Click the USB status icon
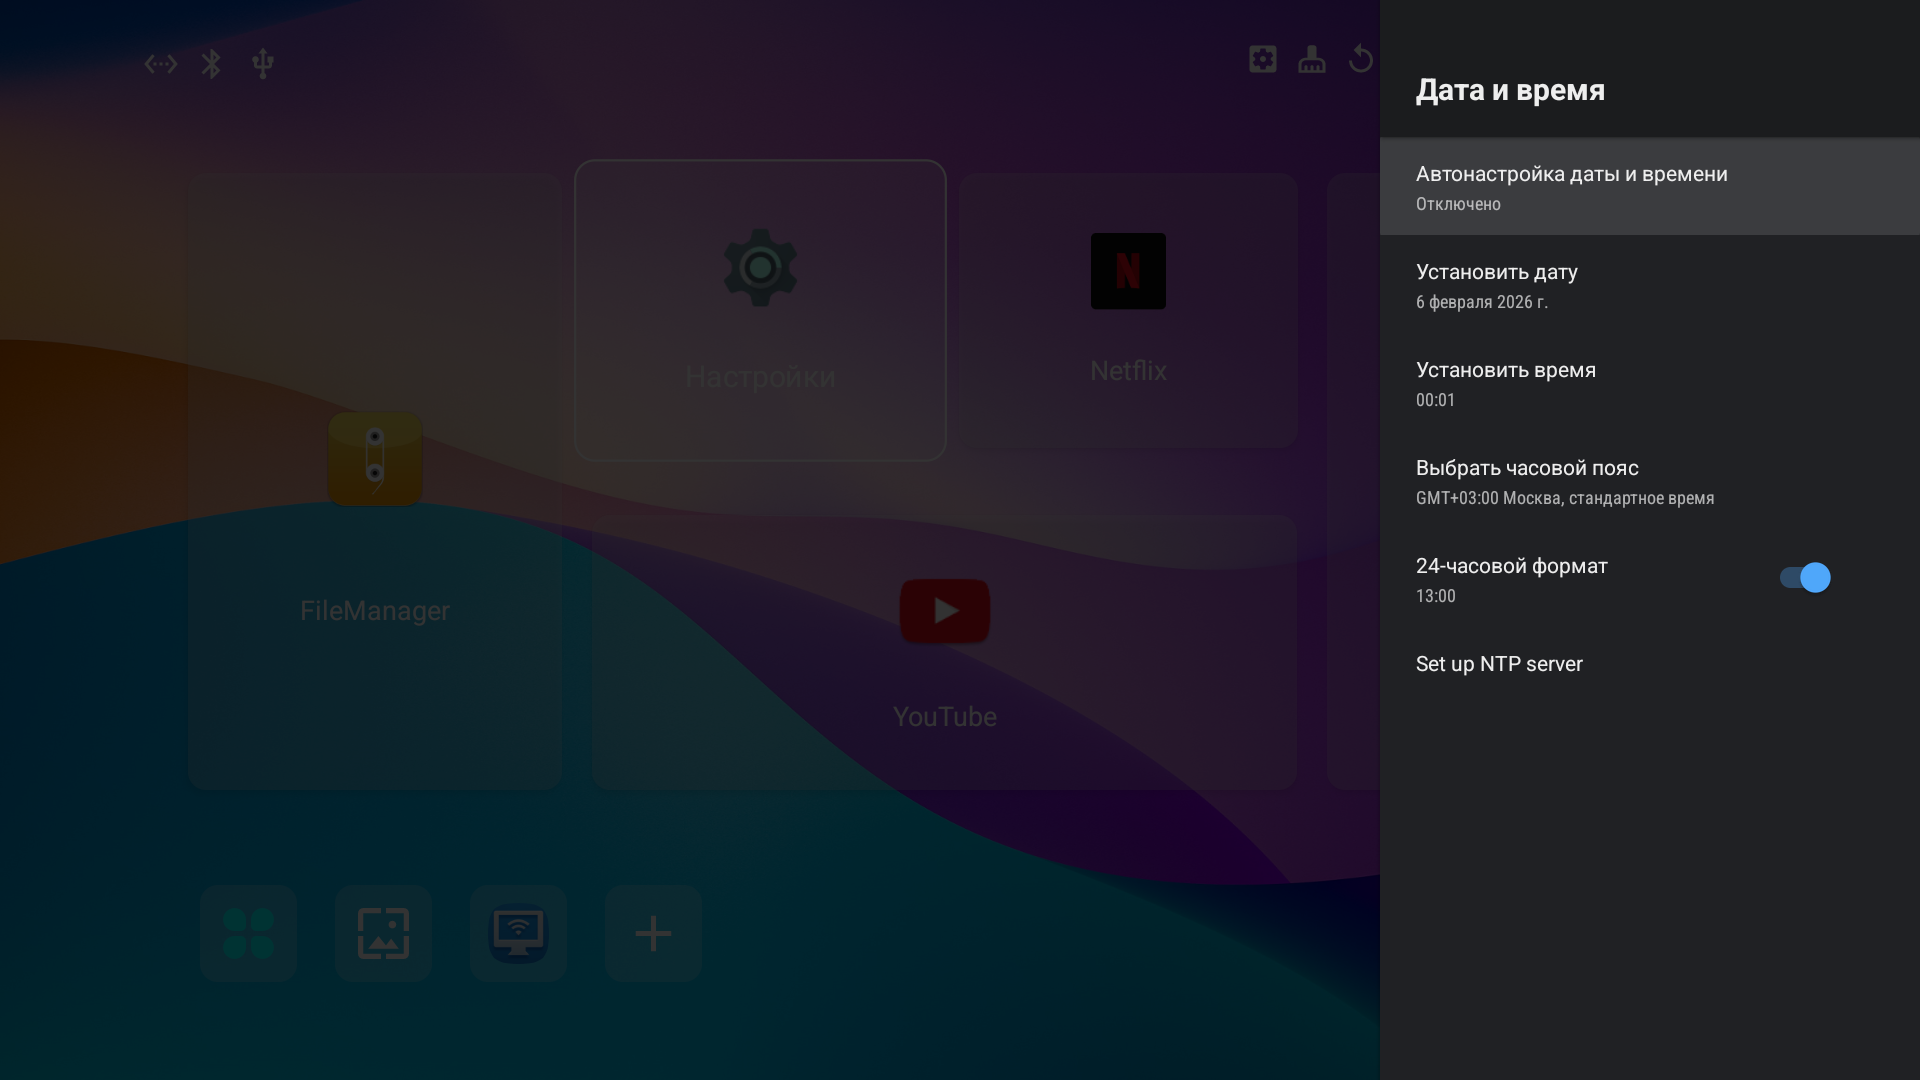Viewport: 1920px width, 1080px height. pyautogui.click(x=262, y=64)
